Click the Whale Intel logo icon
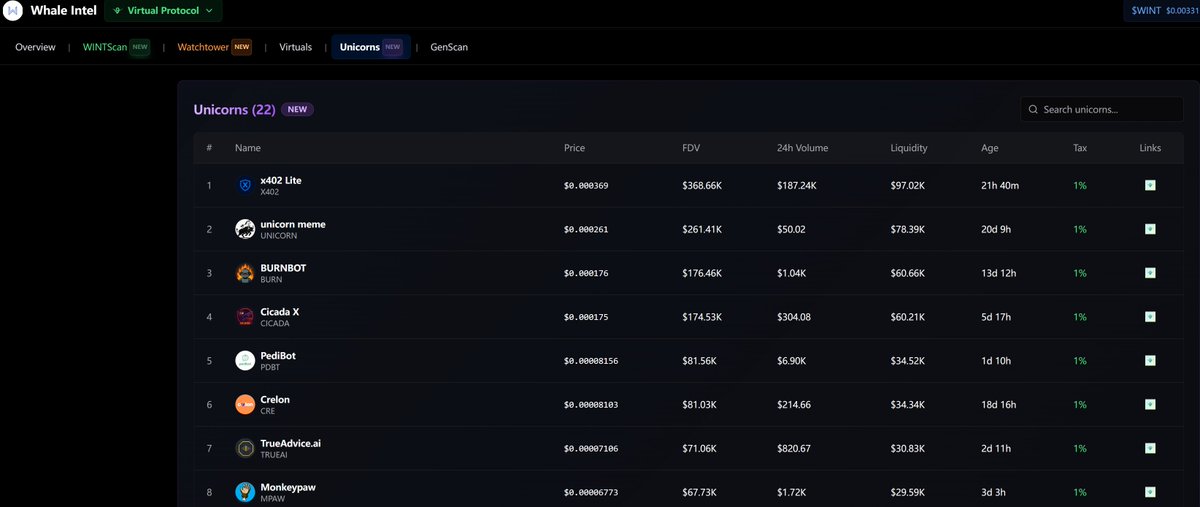1200x507 pixels. [14, 11]
